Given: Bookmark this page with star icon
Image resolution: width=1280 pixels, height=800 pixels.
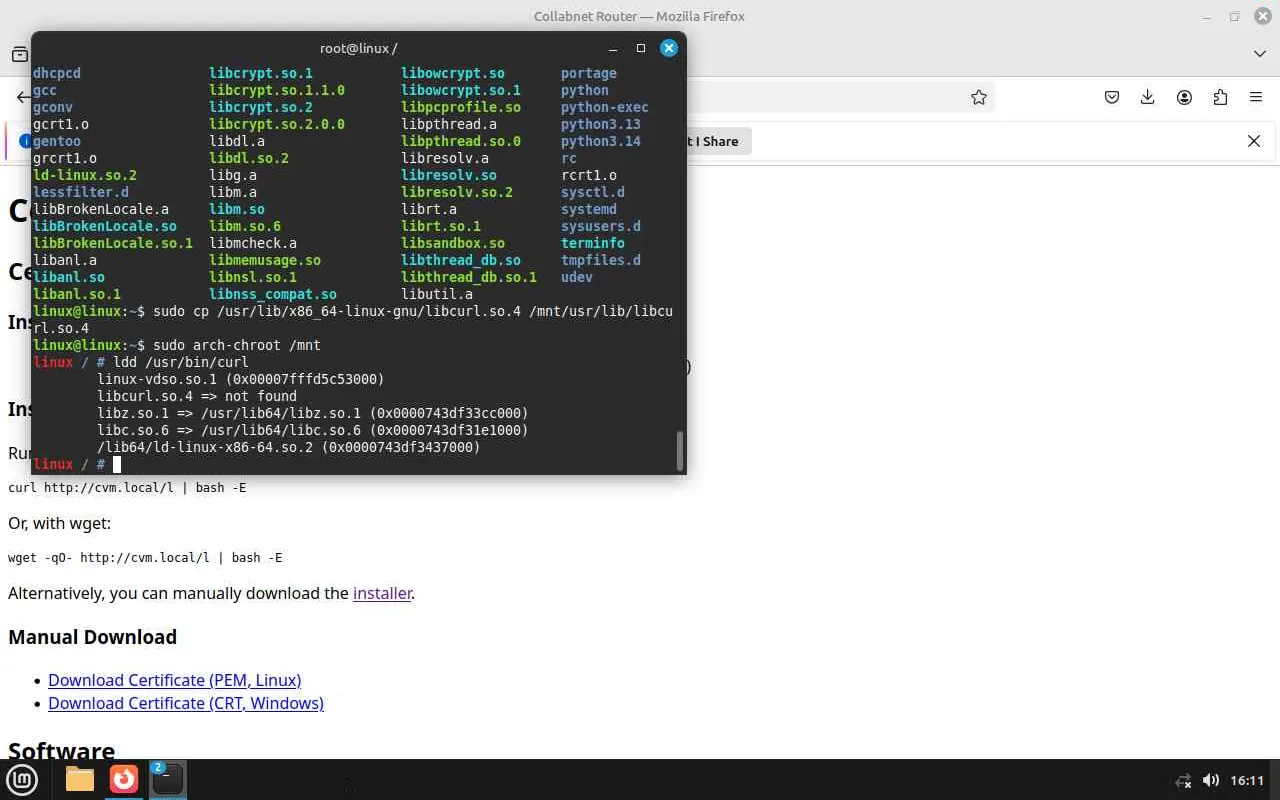Looking at the screenshot, I should click(979, 97).
